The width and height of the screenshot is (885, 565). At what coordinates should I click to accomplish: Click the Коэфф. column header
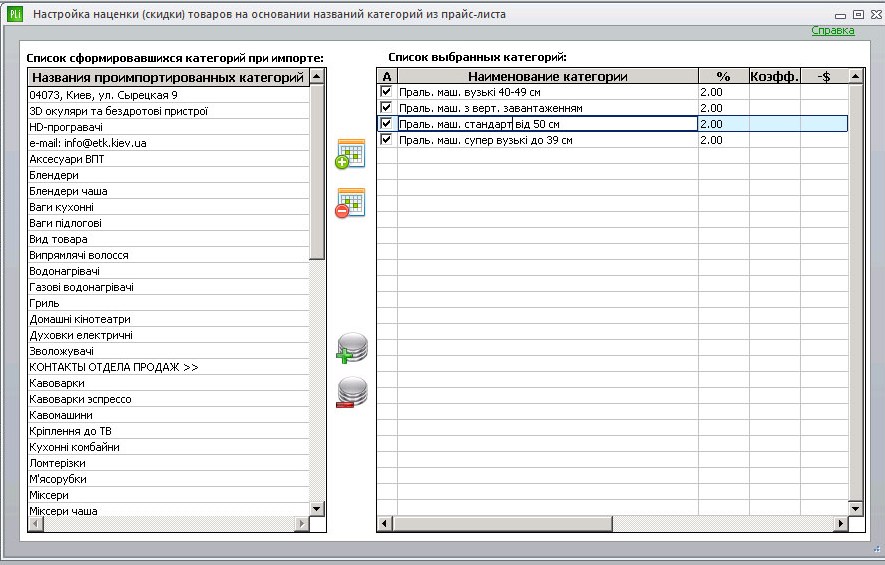774,76
